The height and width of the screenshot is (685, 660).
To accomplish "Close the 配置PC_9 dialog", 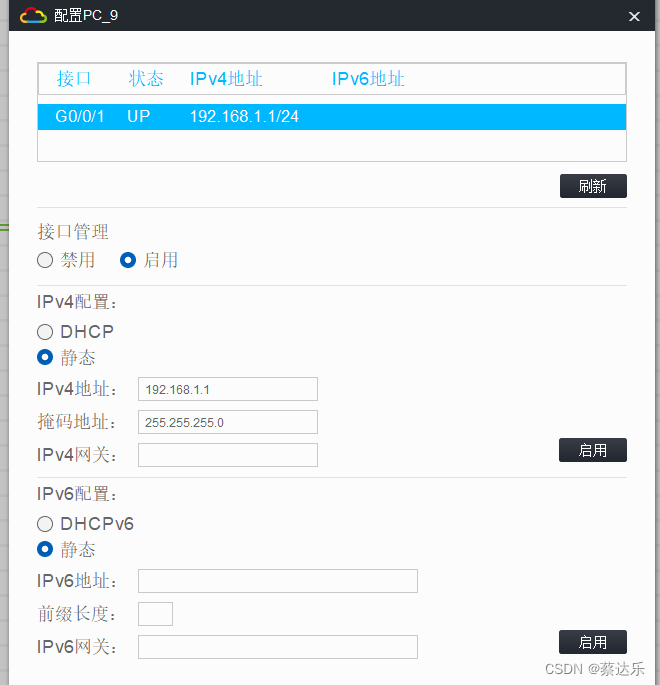I will [634, 17].
